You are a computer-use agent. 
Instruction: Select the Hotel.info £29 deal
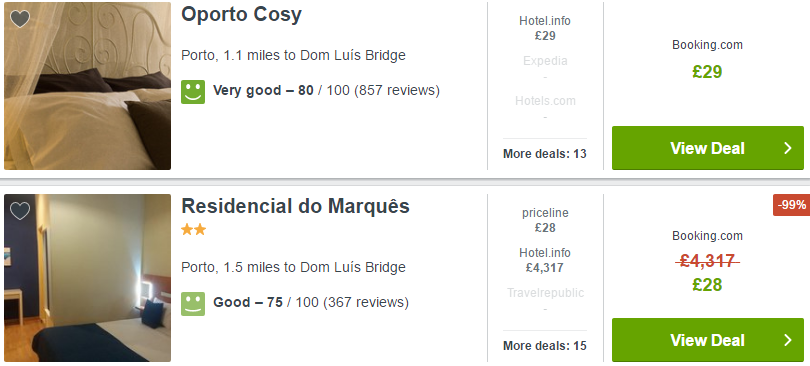(545, 28)
